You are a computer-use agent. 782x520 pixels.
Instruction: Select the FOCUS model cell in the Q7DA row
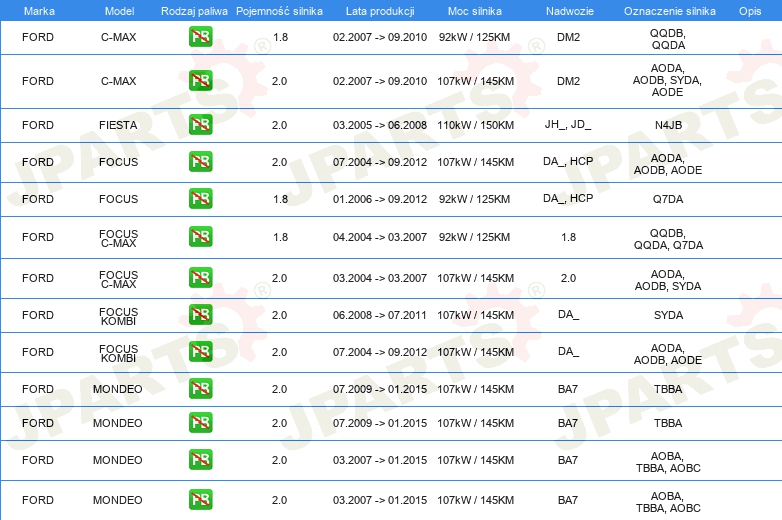[x=118, y=199]
